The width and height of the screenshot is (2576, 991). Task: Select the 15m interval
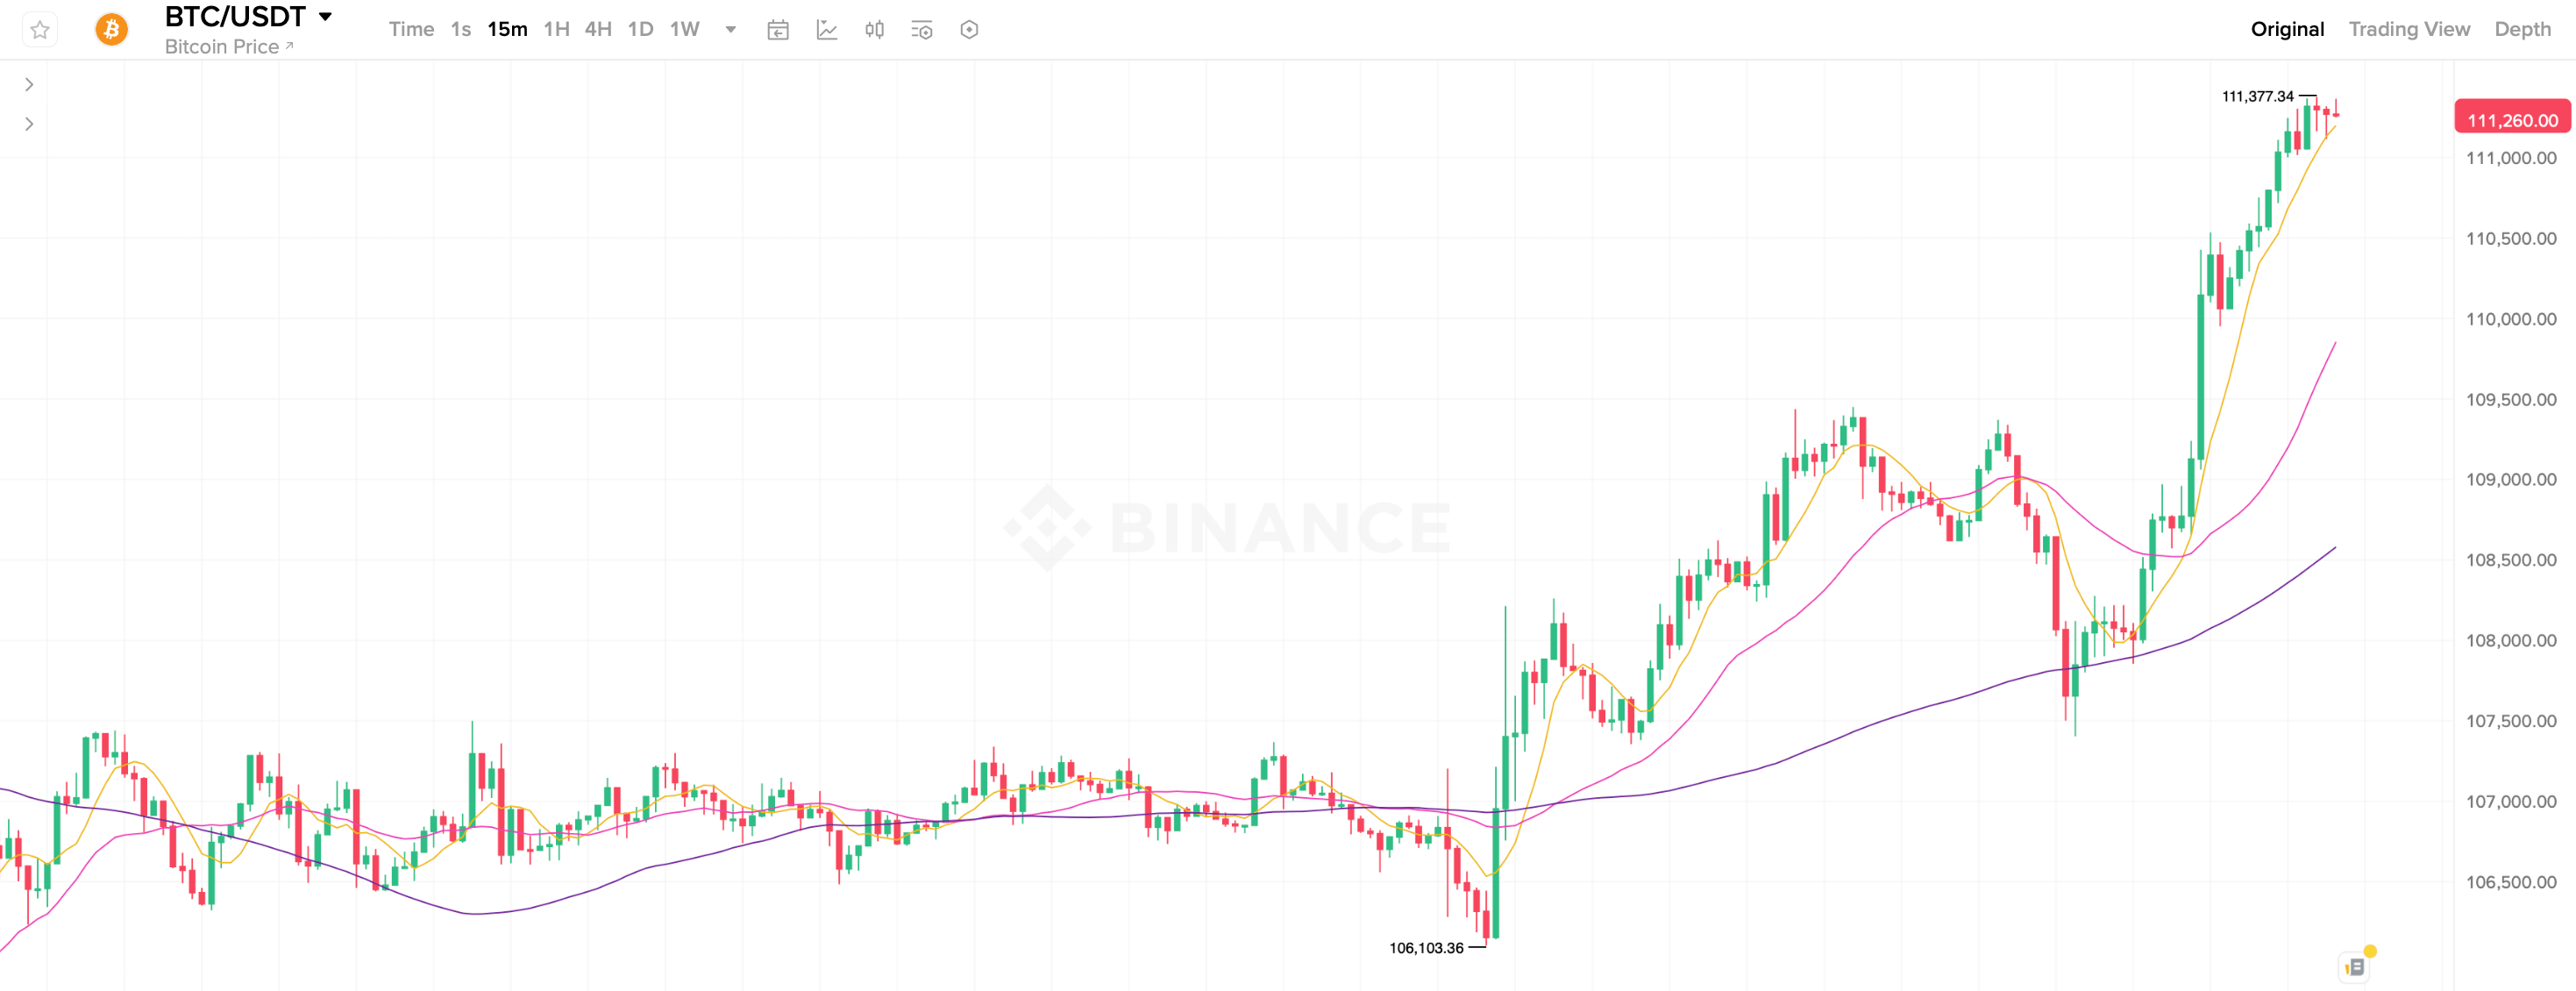[x=507, y=30]
